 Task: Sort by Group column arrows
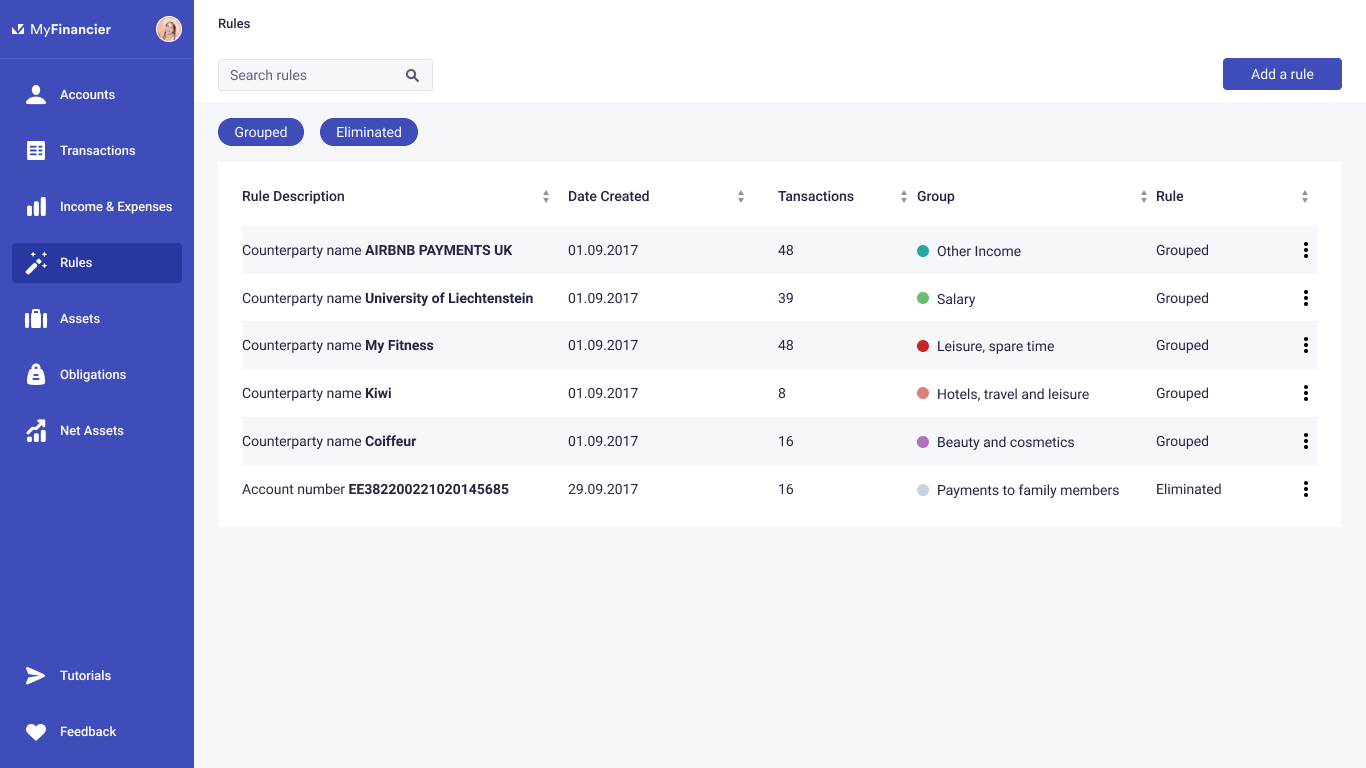click(1144, 197)
